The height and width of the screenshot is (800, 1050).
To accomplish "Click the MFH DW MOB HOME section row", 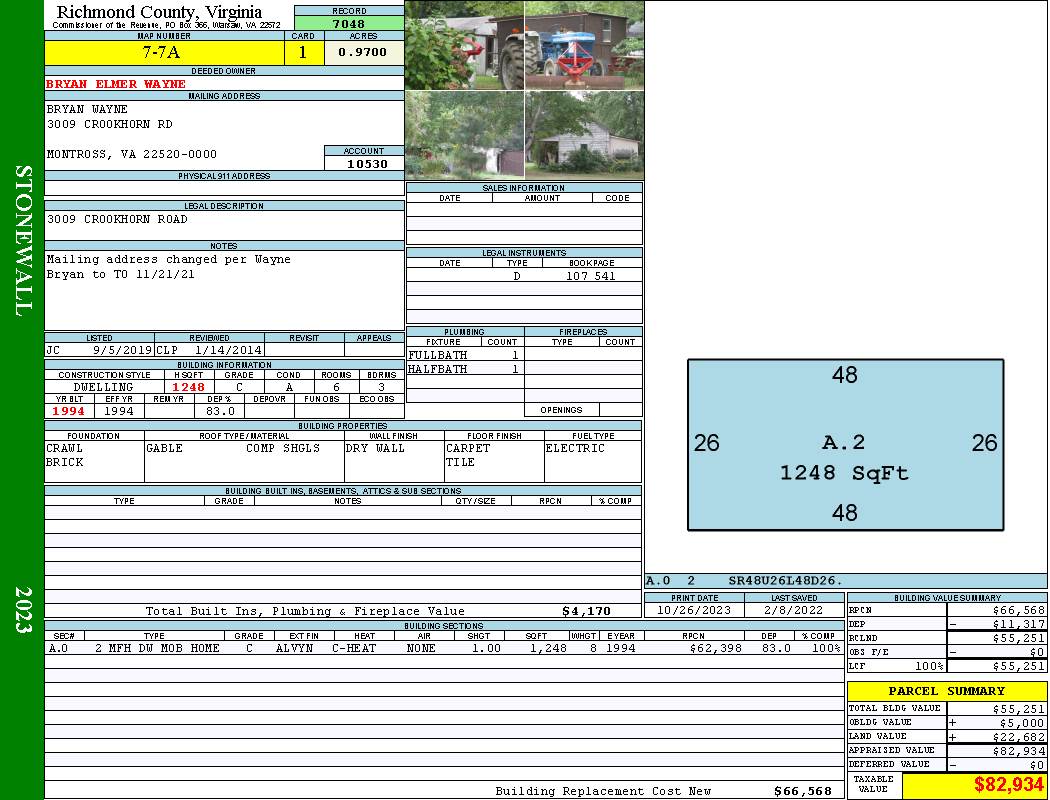I will tap(444, 648).
